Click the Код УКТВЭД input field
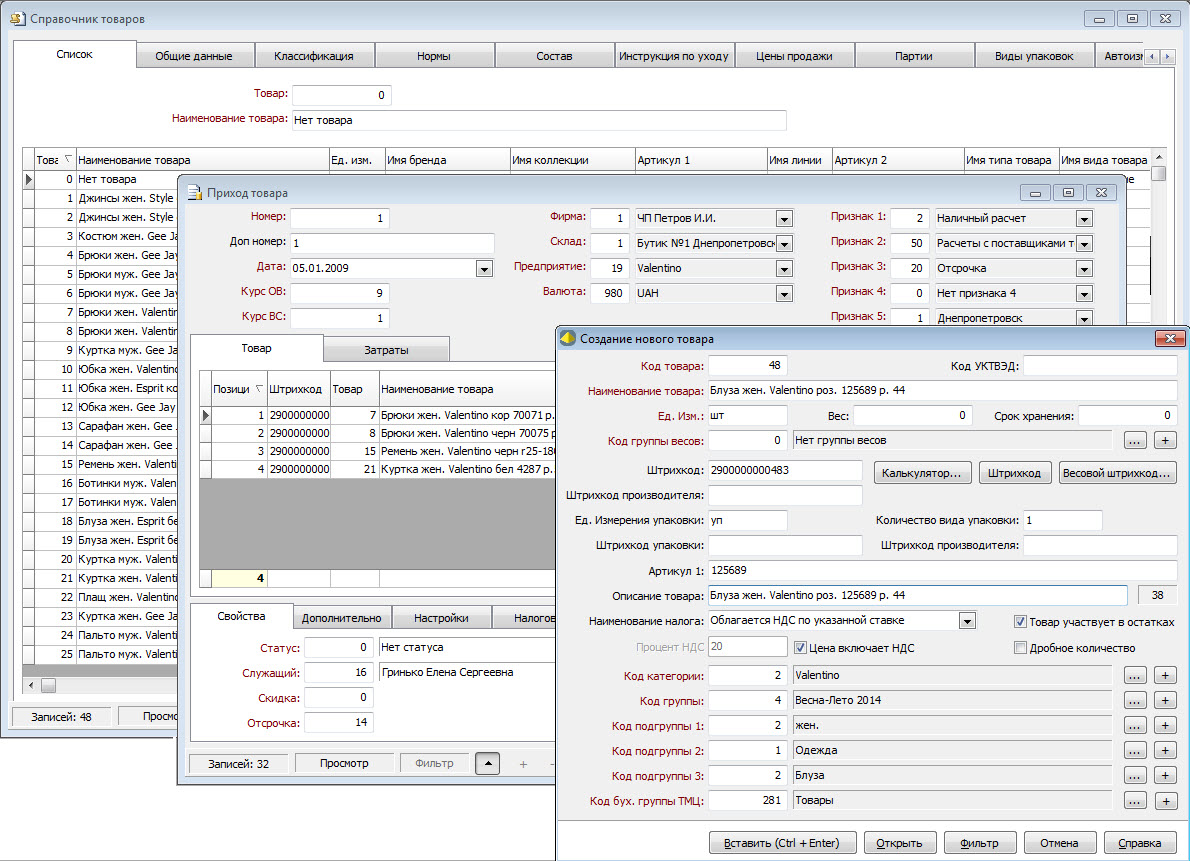1190x861 pixels. click(1099, 366)
